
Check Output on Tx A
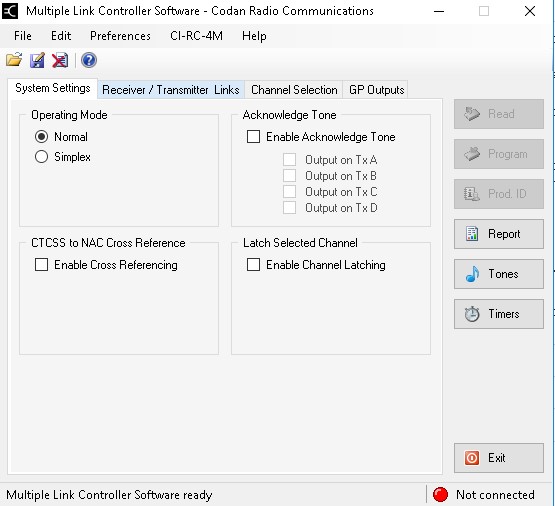pos(290,160)
